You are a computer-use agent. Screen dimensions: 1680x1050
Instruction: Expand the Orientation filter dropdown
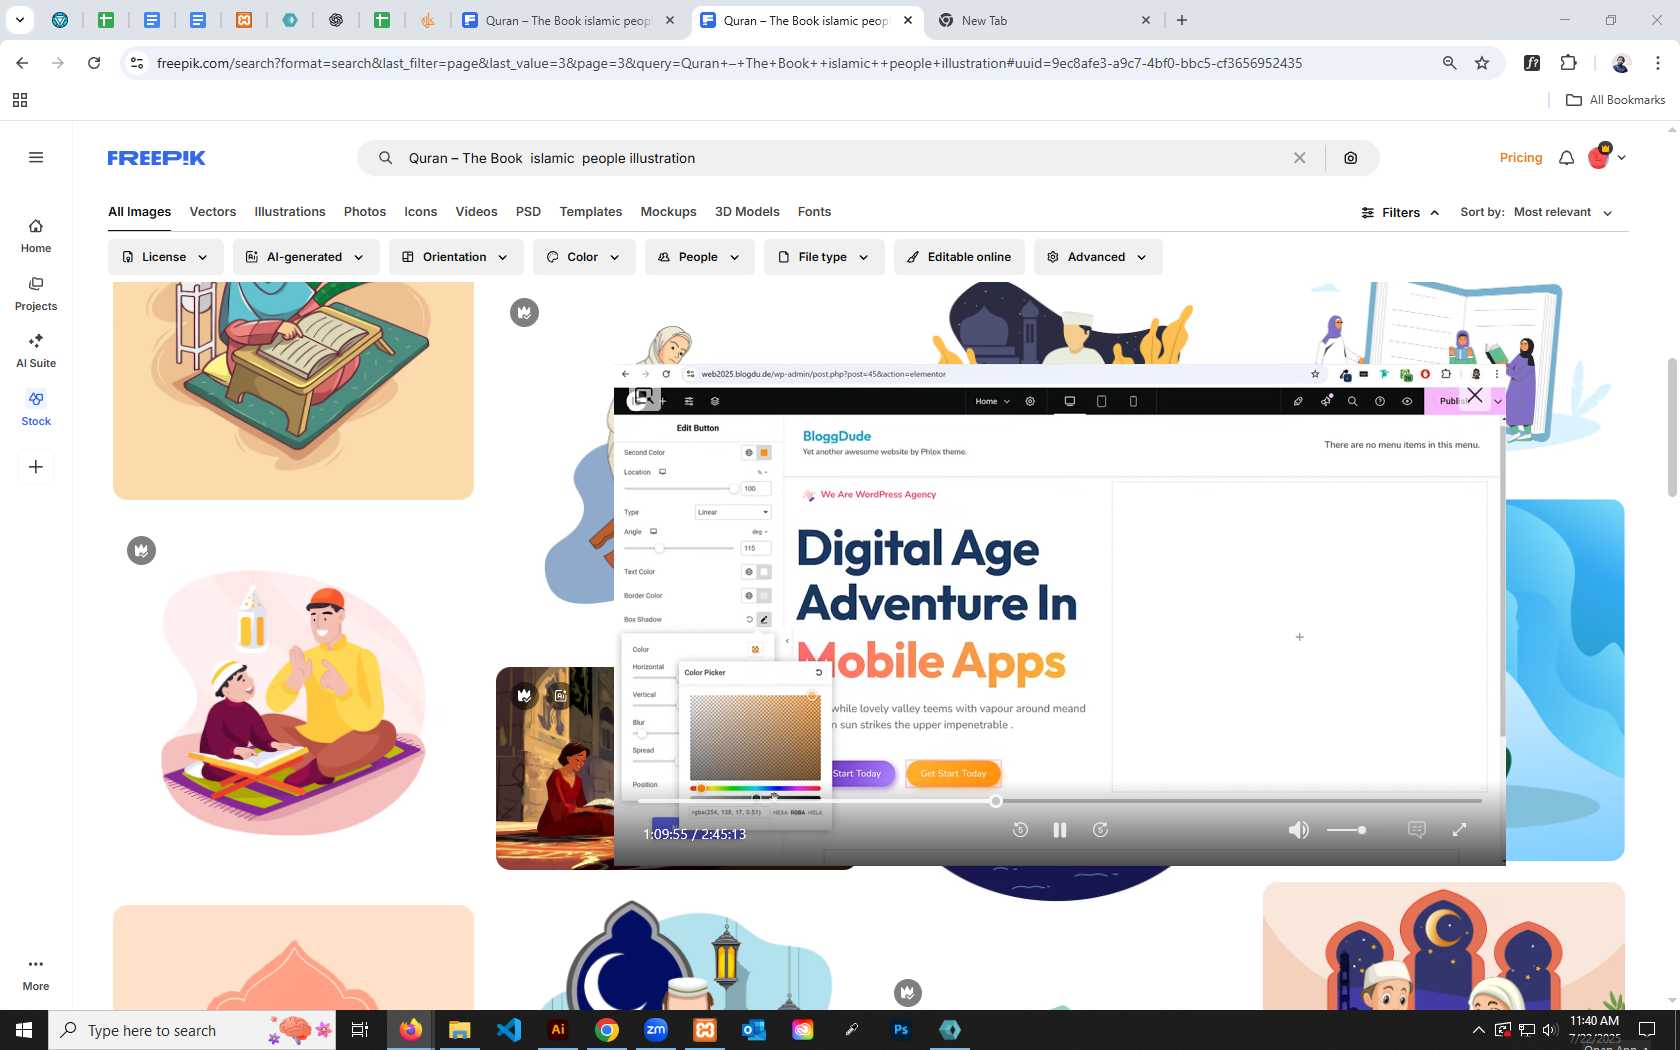tap(455, 257)
